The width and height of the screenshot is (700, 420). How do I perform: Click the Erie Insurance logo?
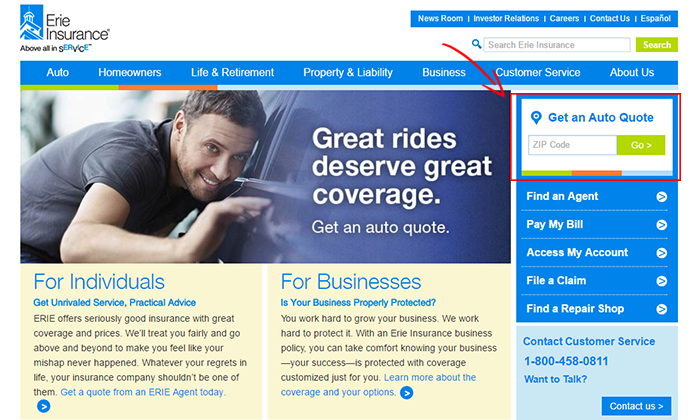click(x=64, y=29)
